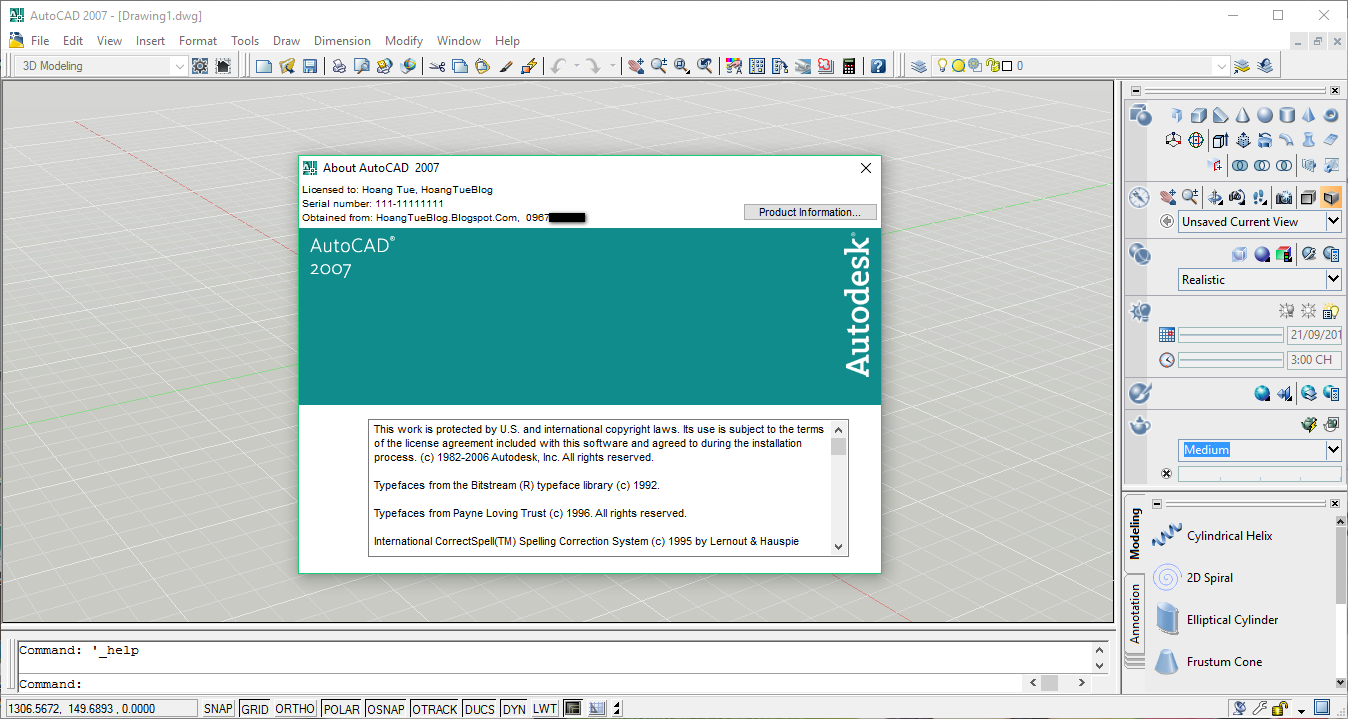Screen dimensions: 1348x719
Task: Click the sun date slider
Action: coord(1231,335)
